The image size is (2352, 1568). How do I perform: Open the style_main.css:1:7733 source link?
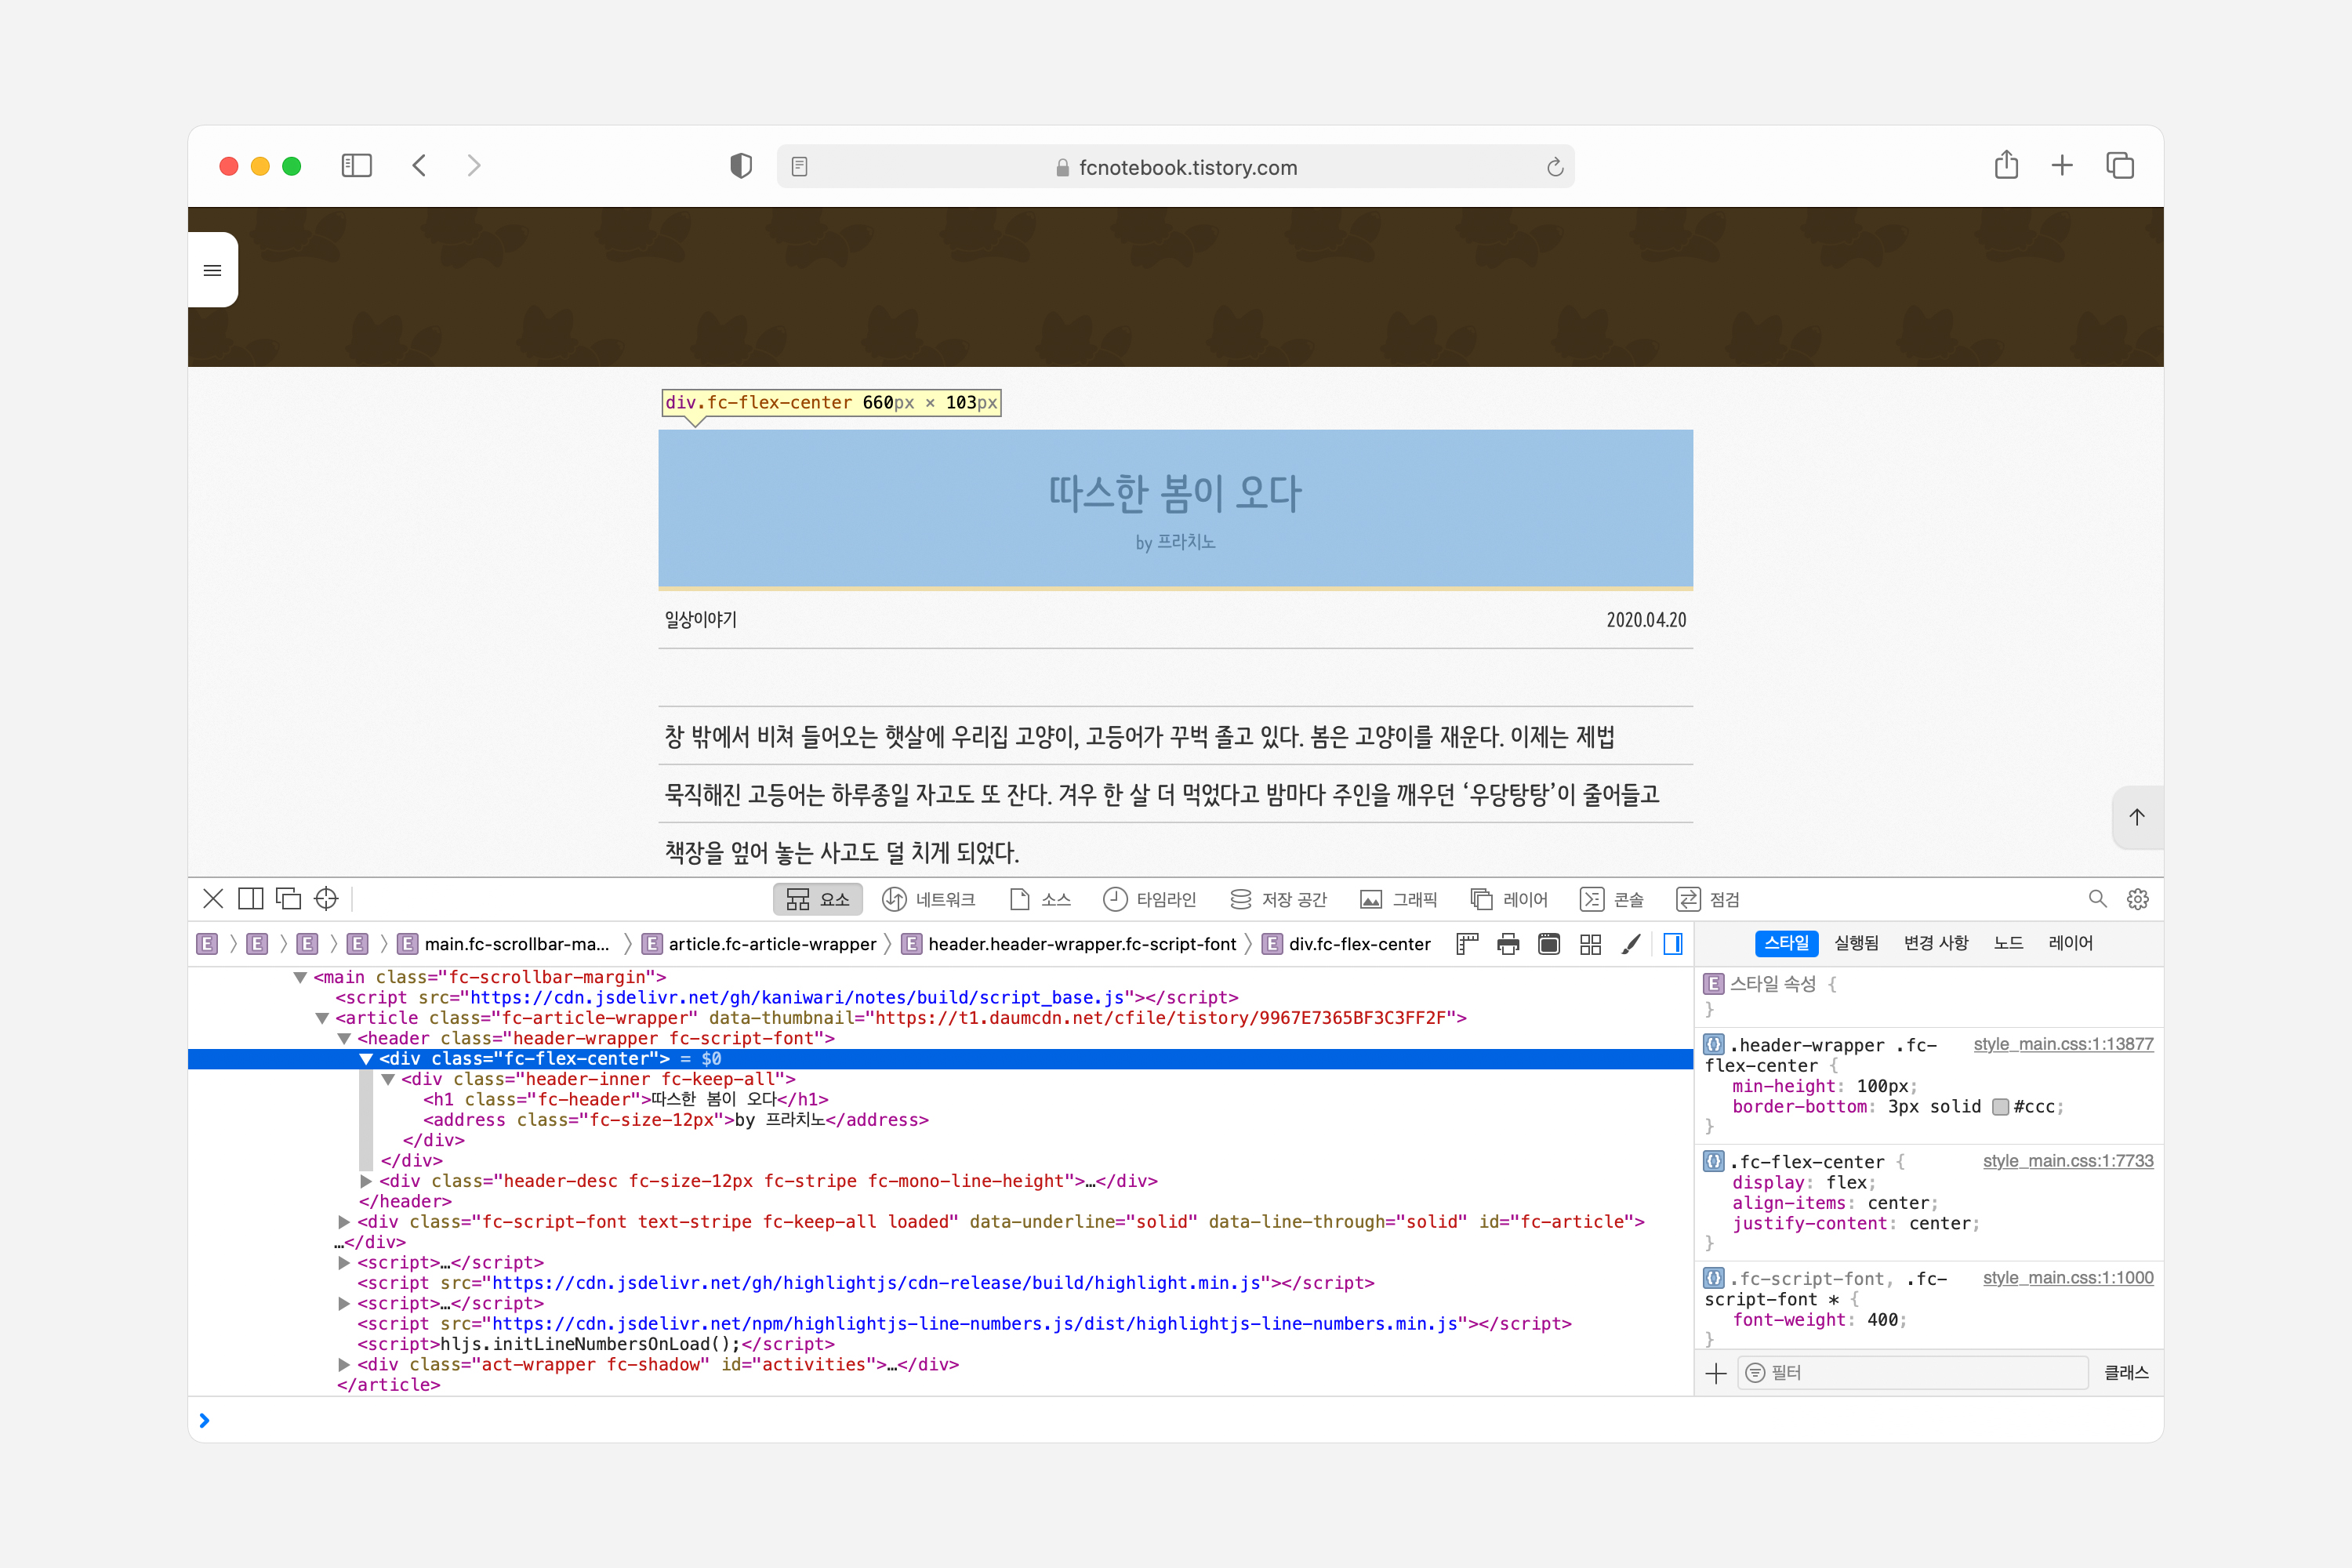(x=2068, y=1161)
